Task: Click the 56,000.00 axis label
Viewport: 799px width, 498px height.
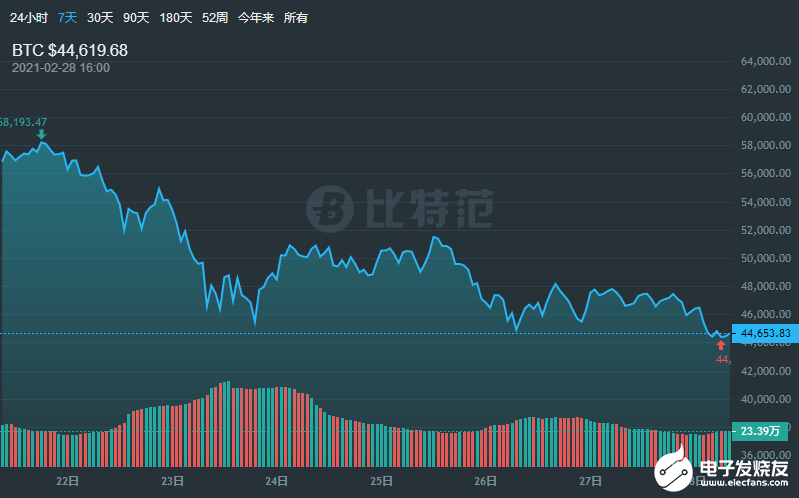Action: coord(766,173)
